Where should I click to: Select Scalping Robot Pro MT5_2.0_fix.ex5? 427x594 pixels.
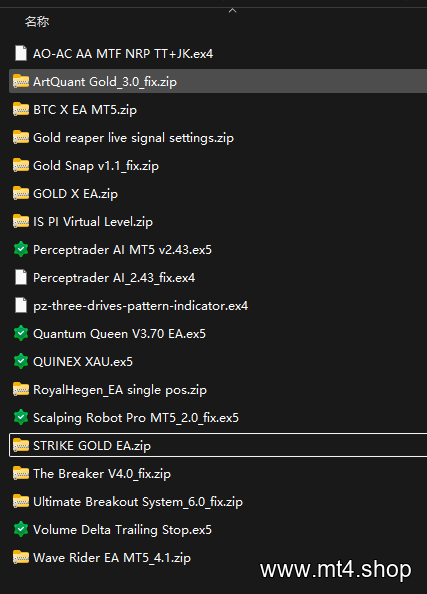pyautogui.click(x=218, y=418)
